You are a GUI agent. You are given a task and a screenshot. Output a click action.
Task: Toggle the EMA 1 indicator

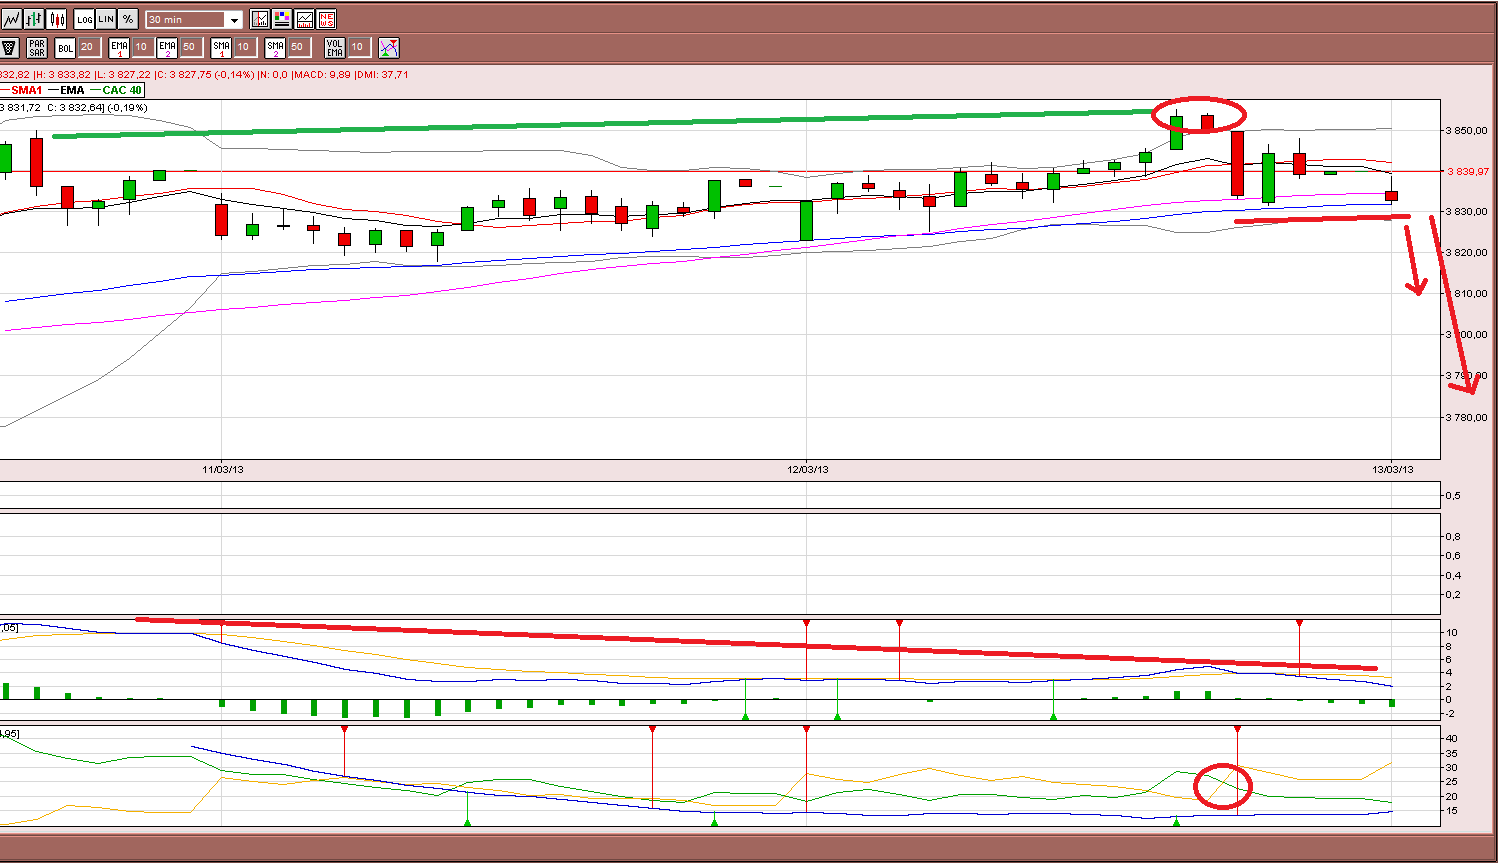(119, 47)
